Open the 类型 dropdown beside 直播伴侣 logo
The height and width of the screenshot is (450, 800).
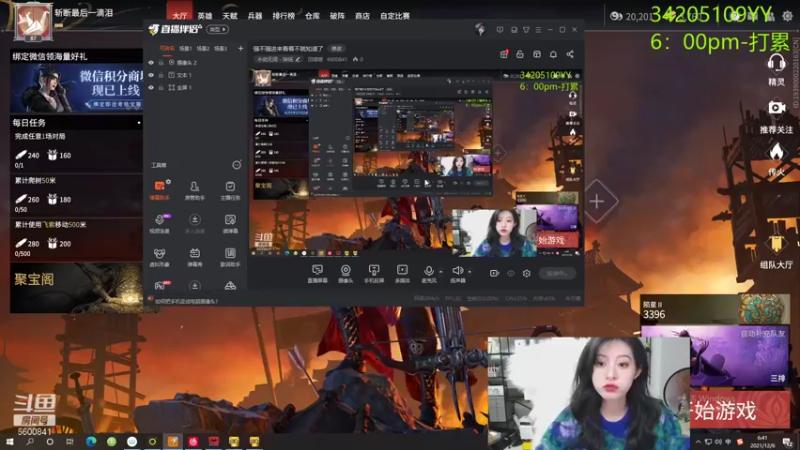coord(217,30)
